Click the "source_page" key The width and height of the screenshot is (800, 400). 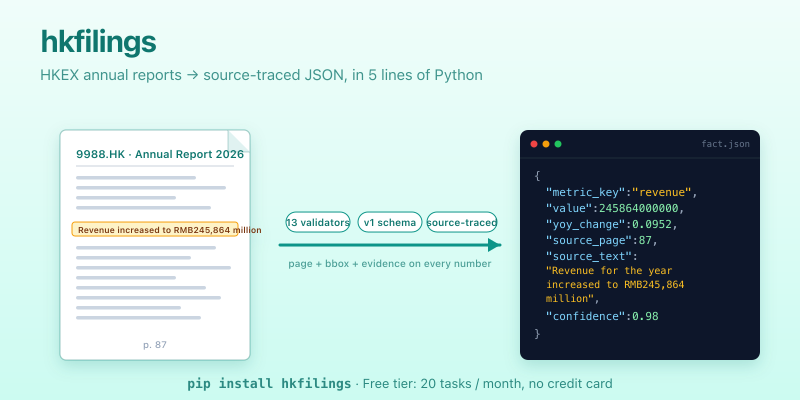click(x=589, y=240)
